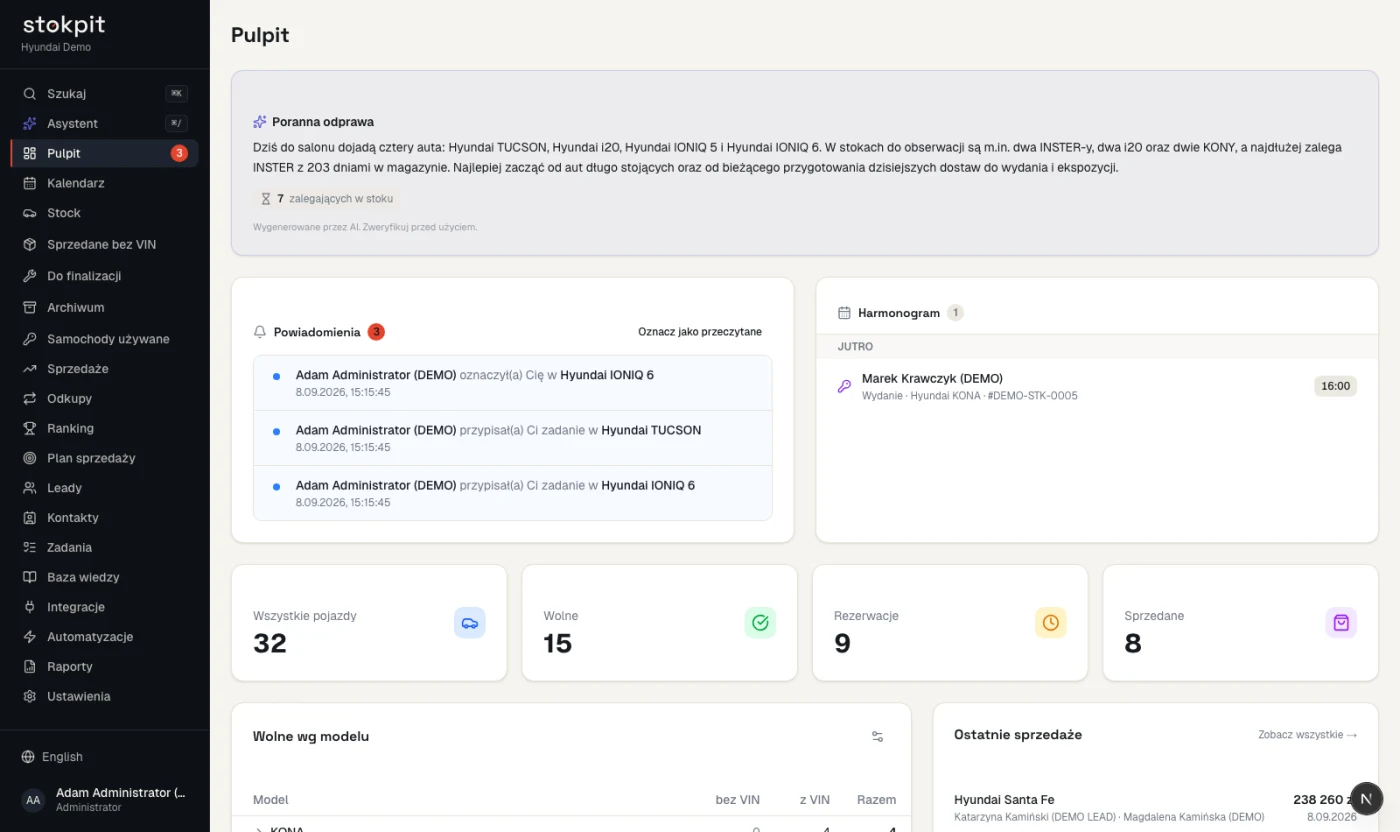This screenshot has width=1400, height=832.
Task: Open Raporty from the sidebar
Action: [x=104, y=667]
